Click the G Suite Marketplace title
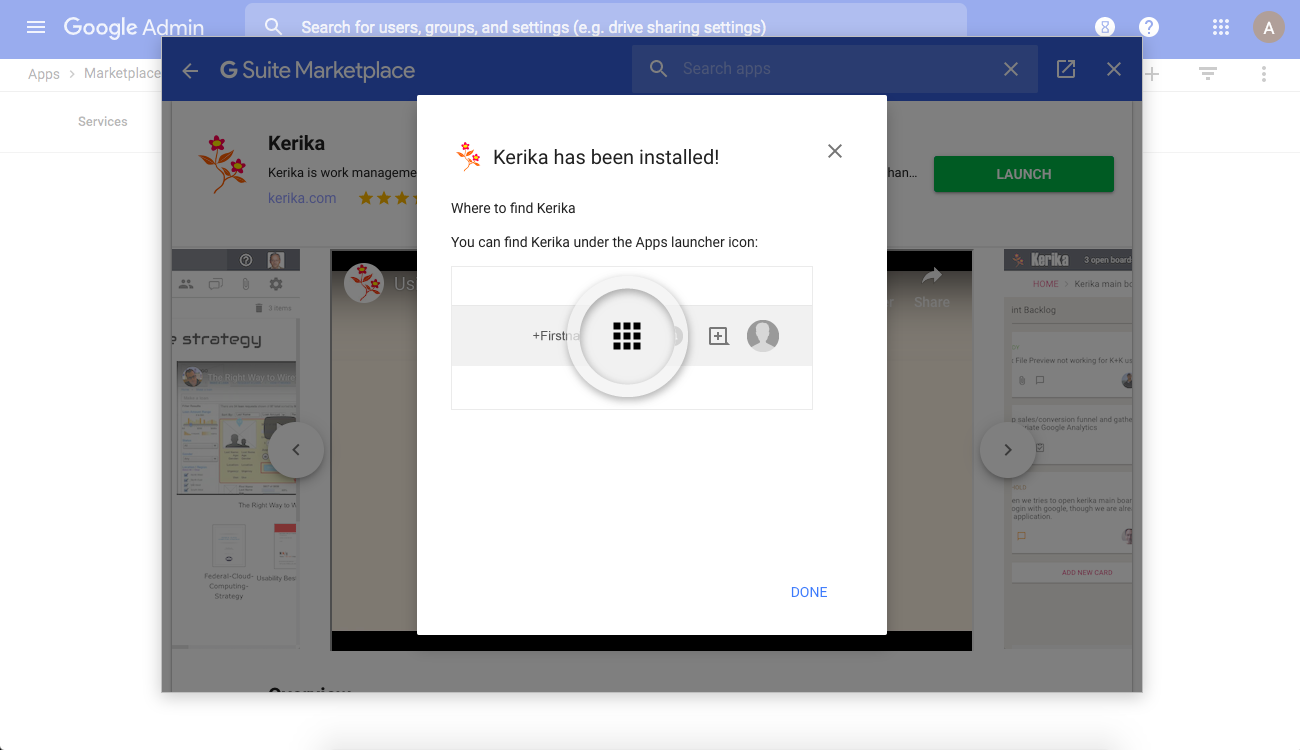Viewport: 1300px width, 750px height. [x=317, y=70]
